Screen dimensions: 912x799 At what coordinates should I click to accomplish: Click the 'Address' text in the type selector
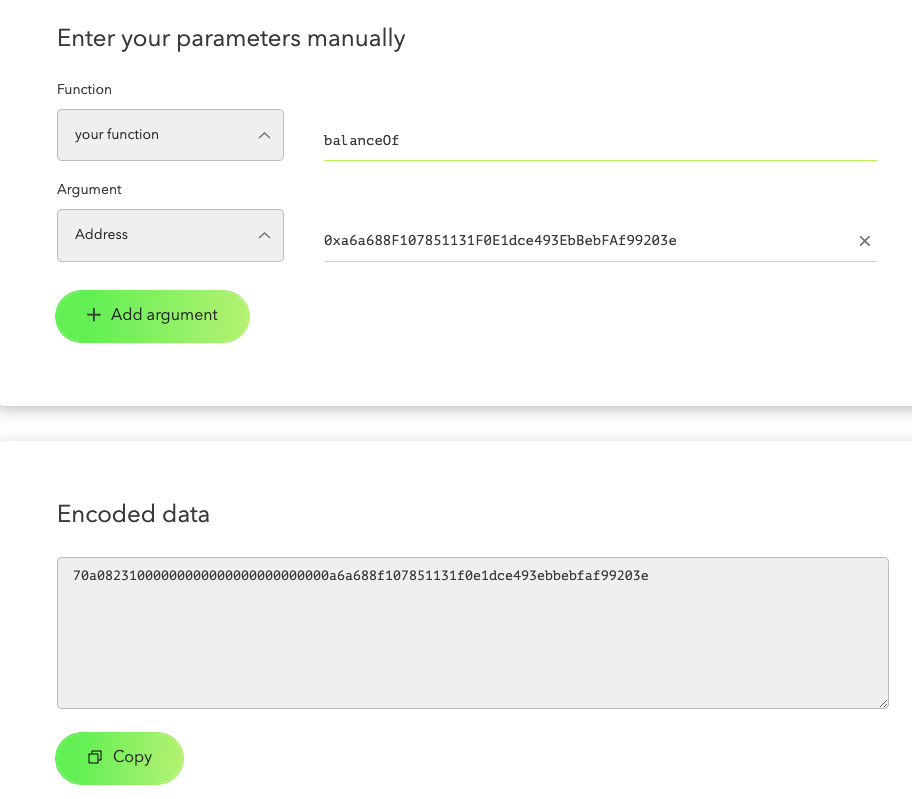tap(102, 235)
